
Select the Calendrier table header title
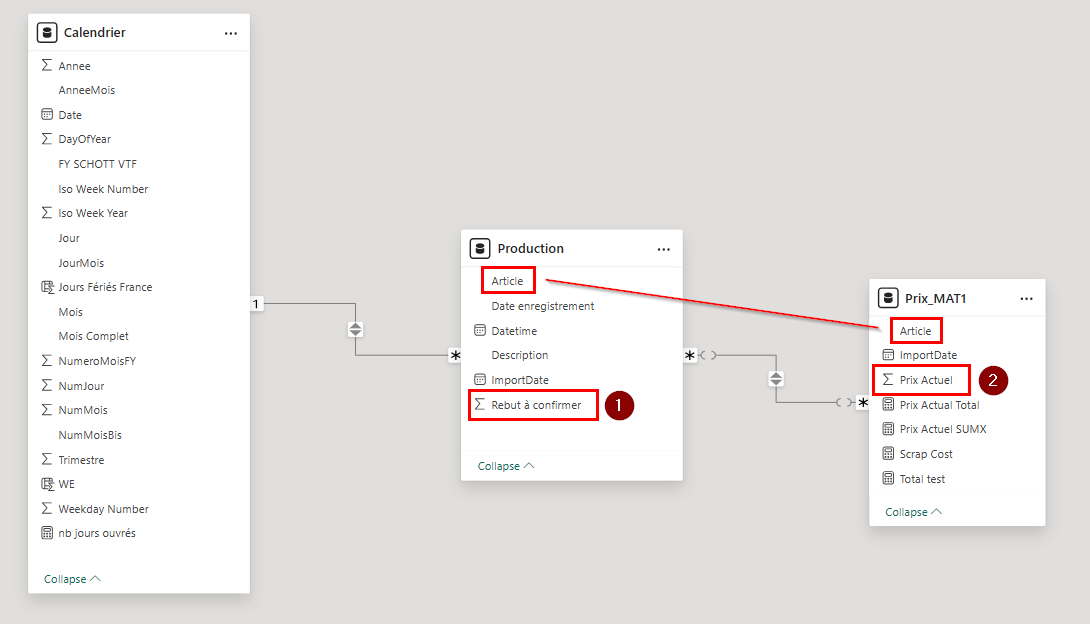point(95,33)
